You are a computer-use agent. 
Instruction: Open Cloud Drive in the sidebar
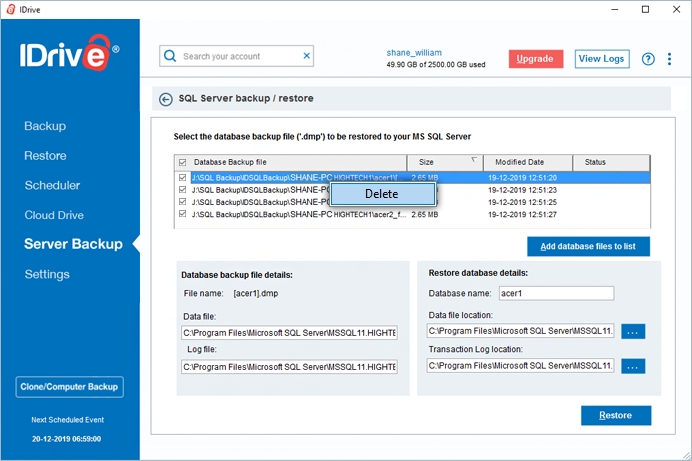coord(54,215)
